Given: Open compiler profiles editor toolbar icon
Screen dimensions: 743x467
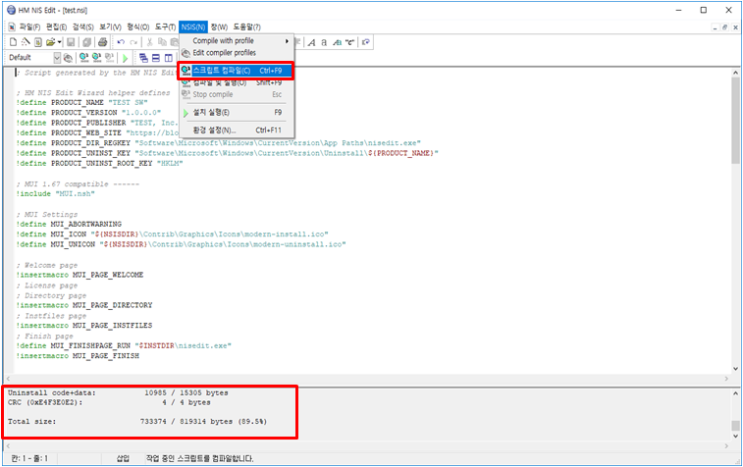Looking at the screenshot, I should pos(68,58).
